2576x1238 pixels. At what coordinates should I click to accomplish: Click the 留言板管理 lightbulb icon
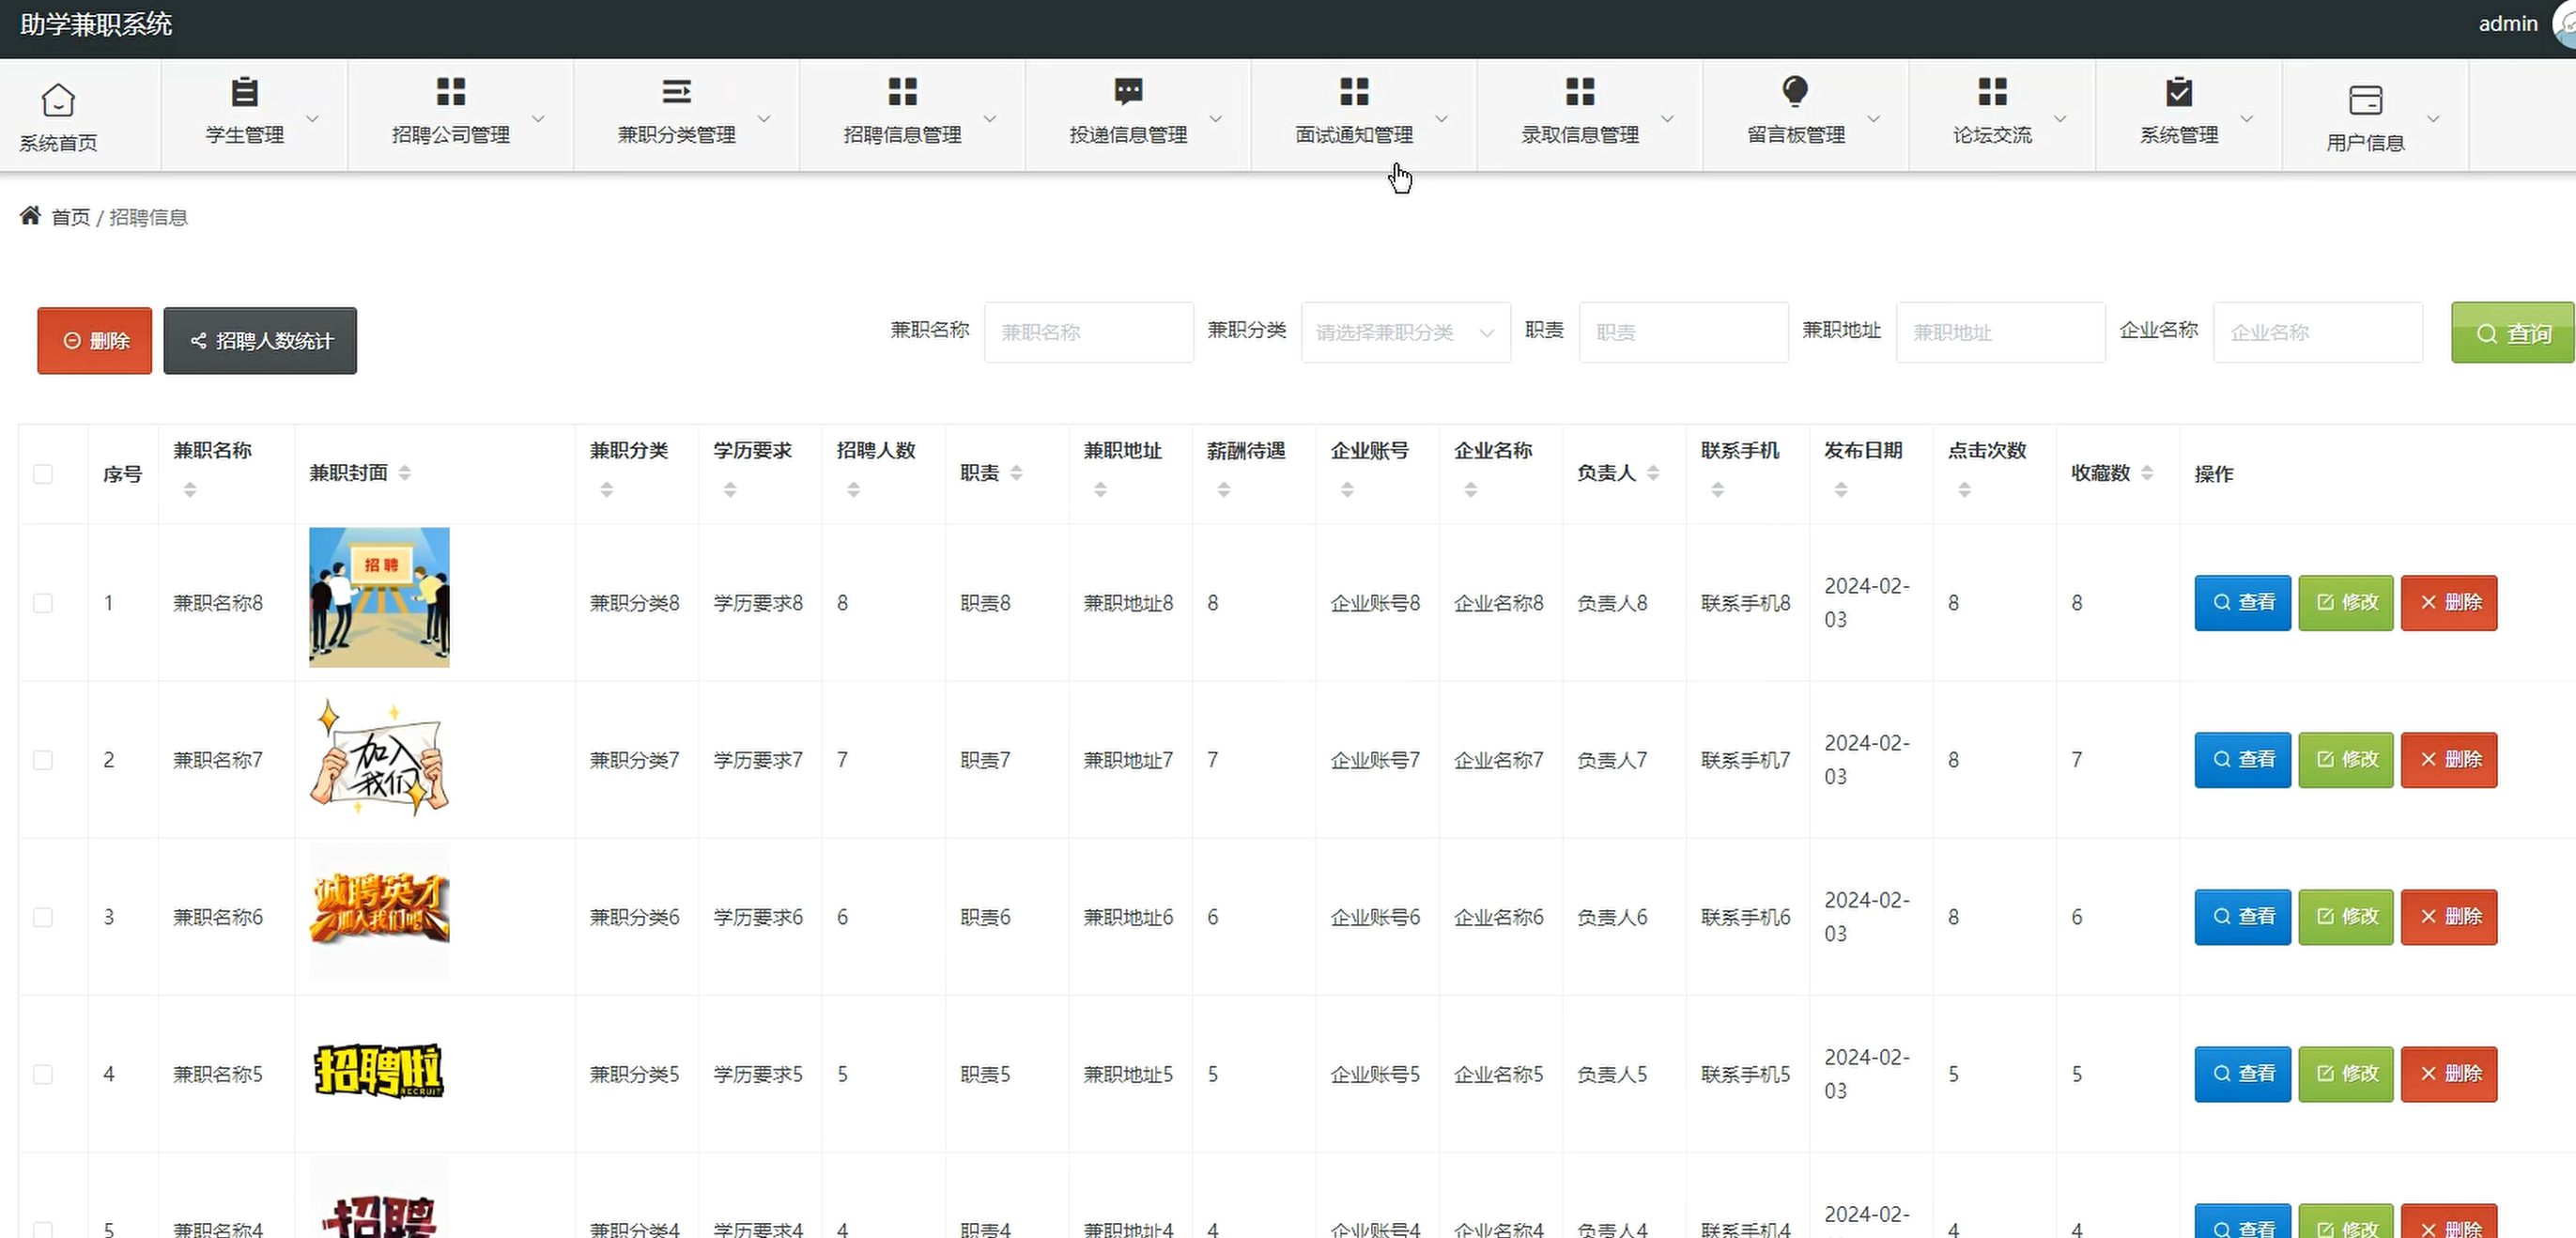tap(1796, 92)
